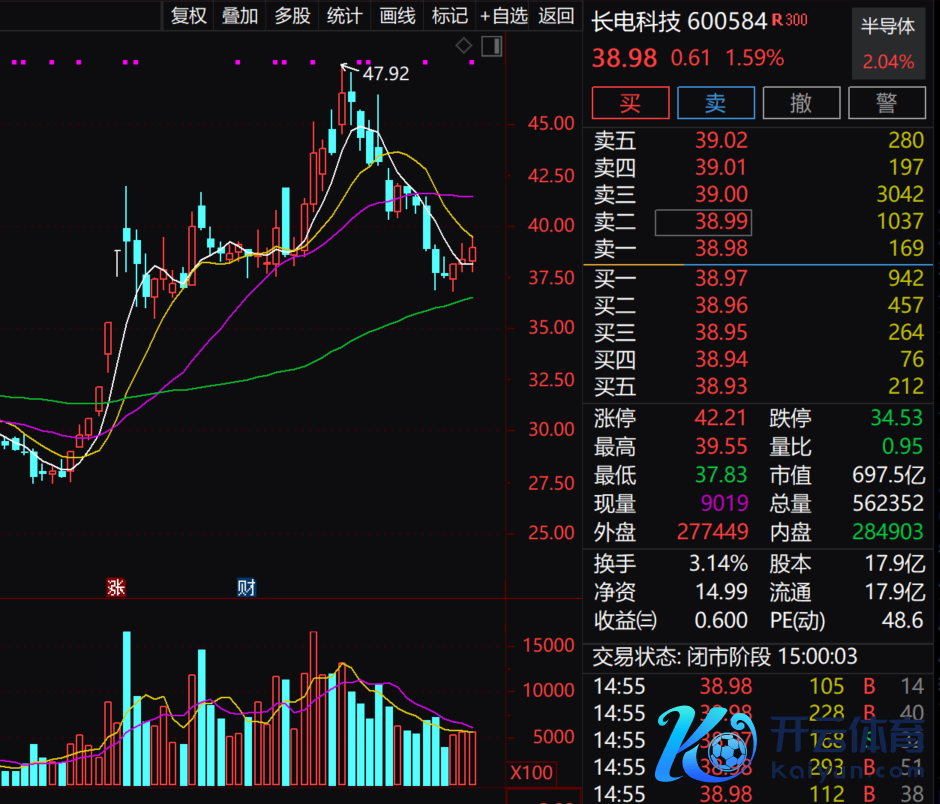
Task: Click the 标记 mark button
Action: [449, 15]
